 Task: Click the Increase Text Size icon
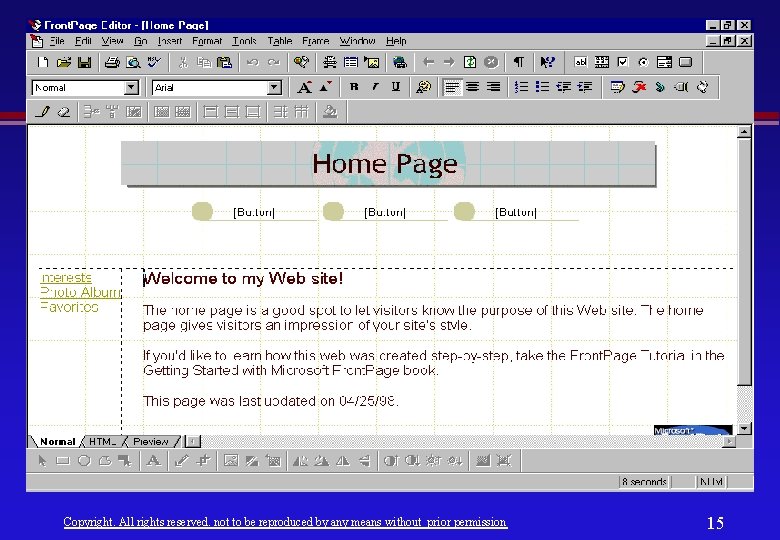point(304,87)
